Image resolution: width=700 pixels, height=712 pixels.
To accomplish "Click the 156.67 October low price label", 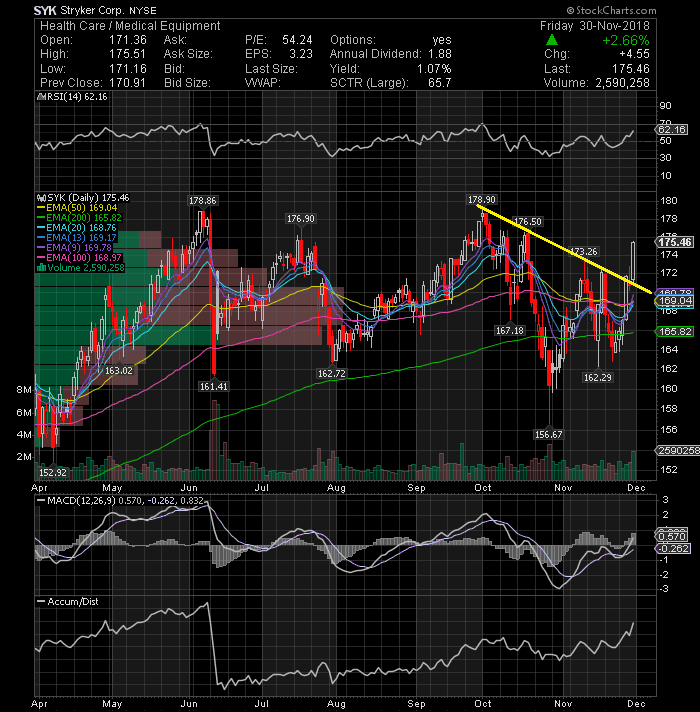I will coord(548,434).
